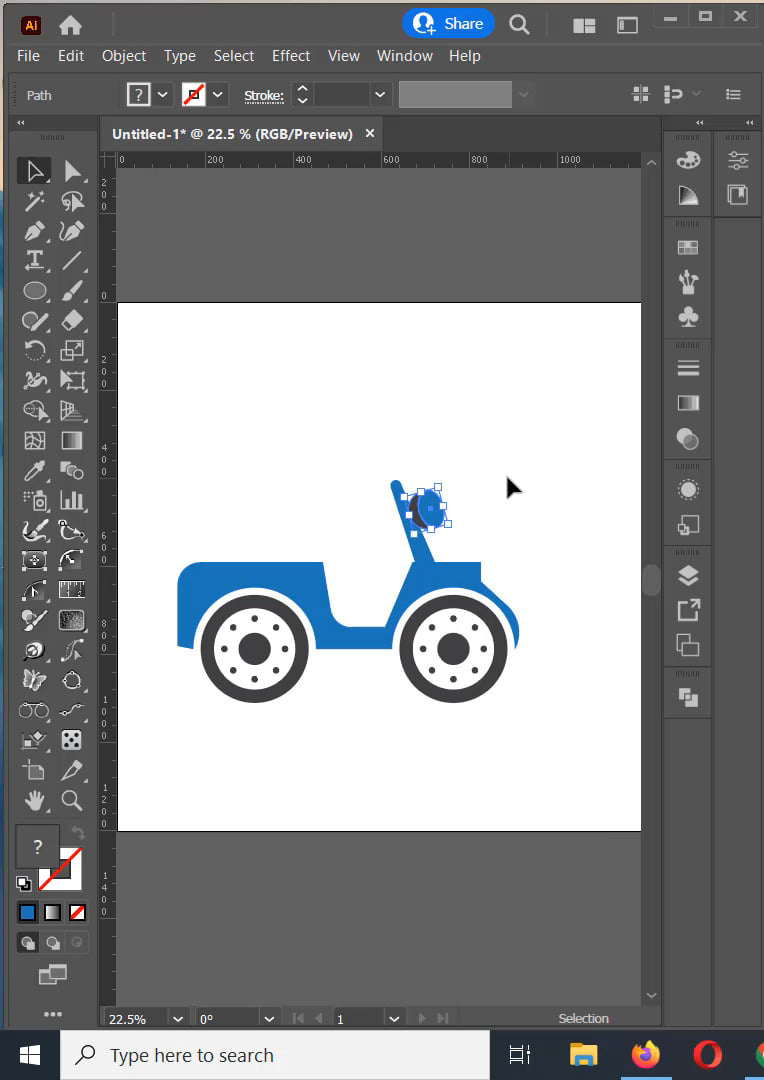Viewport: 764px width, 1080px height.
Task: Select the Mesh tool
Action: coord(34,440)
